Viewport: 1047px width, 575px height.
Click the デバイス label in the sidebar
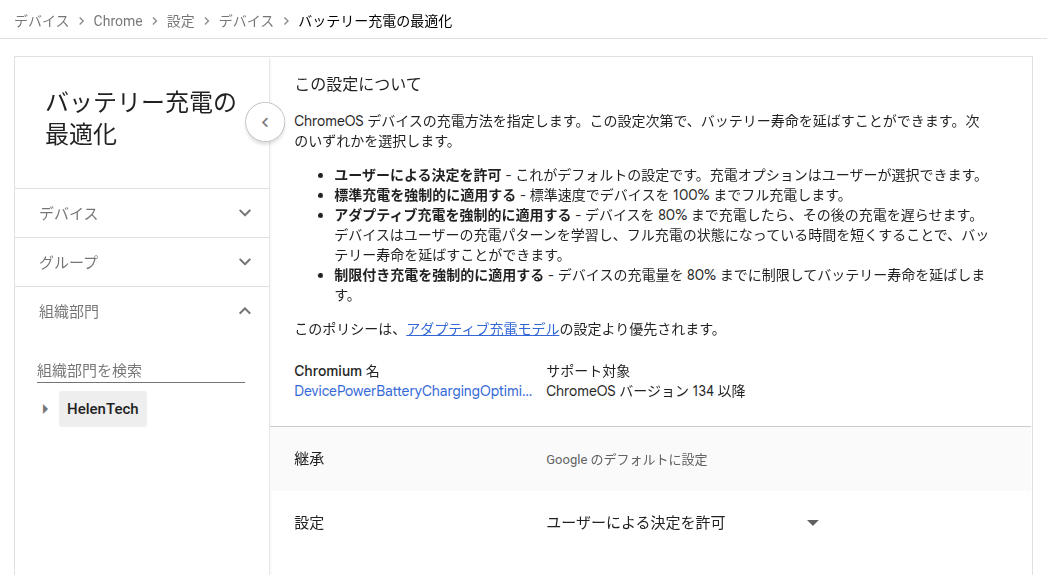click(68, 213)
